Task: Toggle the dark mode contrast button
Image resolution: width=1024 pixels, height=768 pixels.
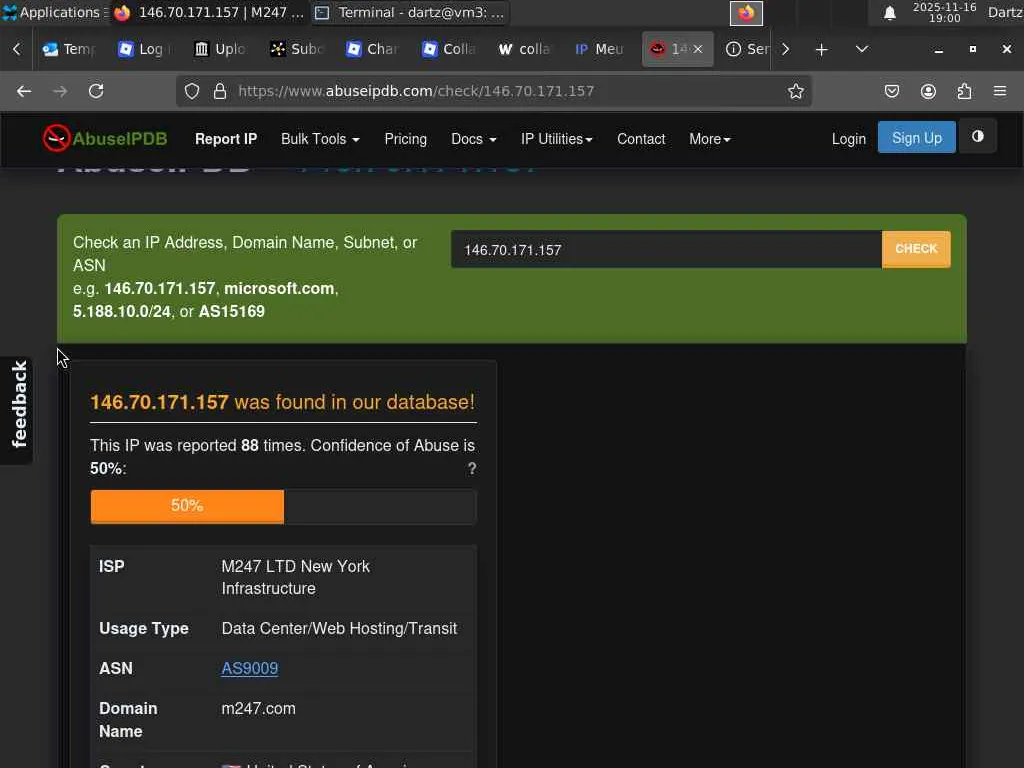Action: (978, 136)
